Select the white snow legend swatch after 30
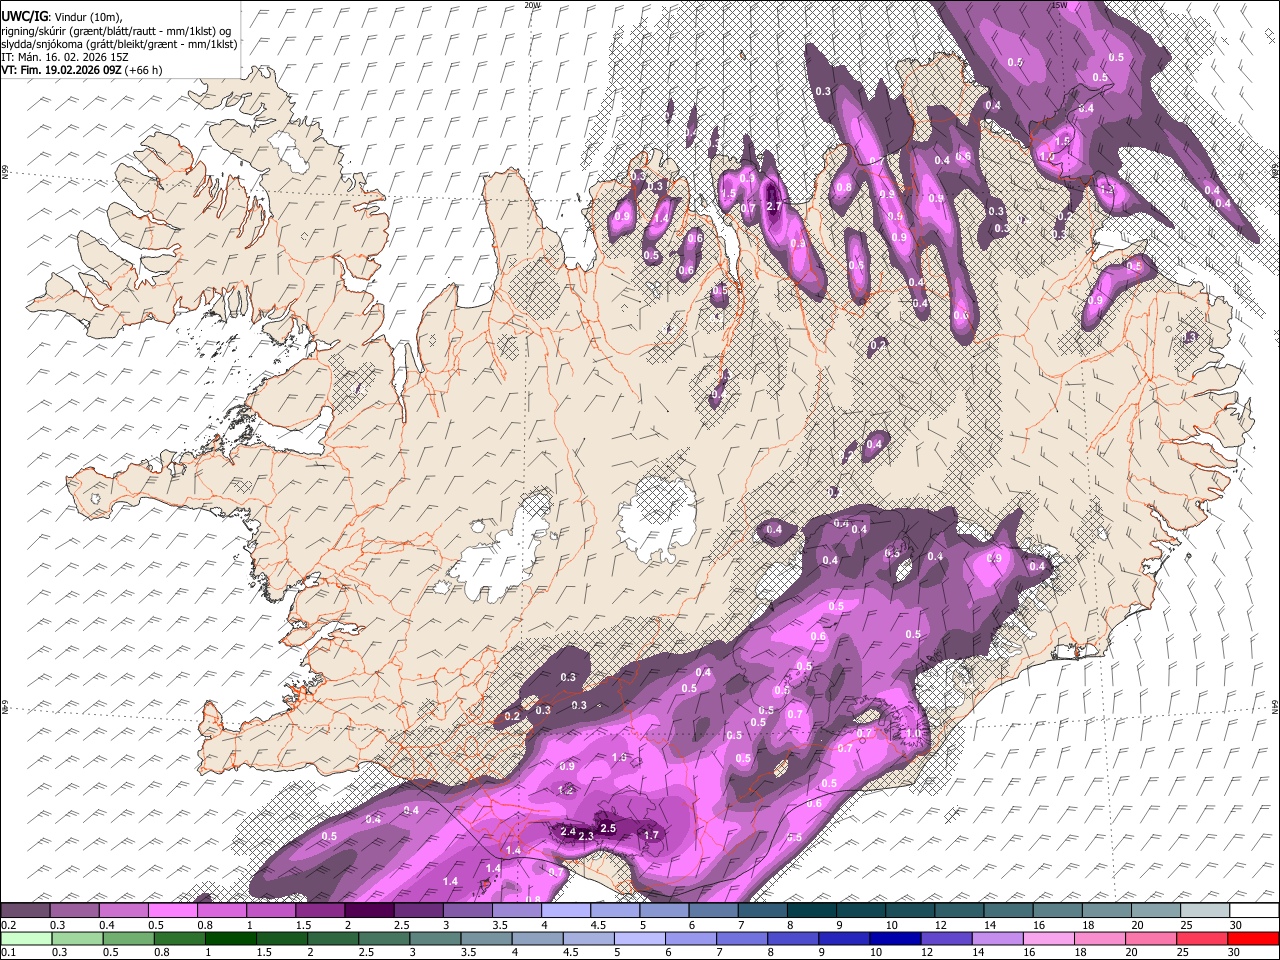 tap(1254, 910)
